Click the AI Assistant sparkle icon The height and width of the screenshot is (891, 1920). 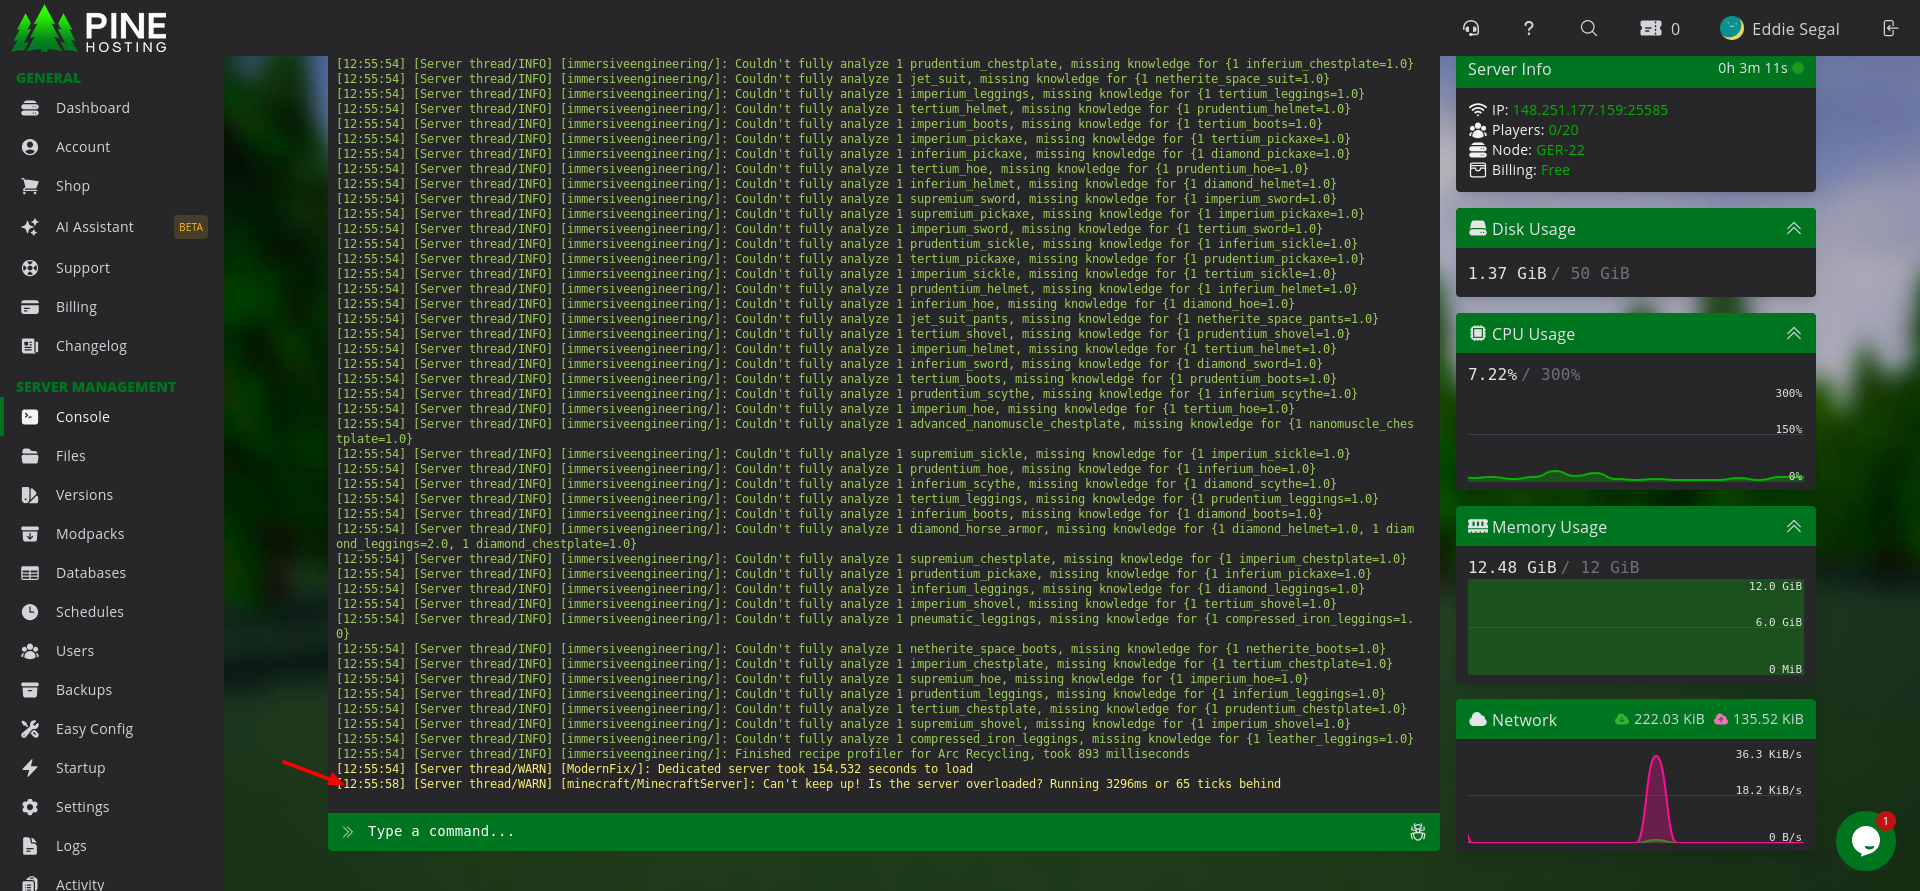pos(30,227)
